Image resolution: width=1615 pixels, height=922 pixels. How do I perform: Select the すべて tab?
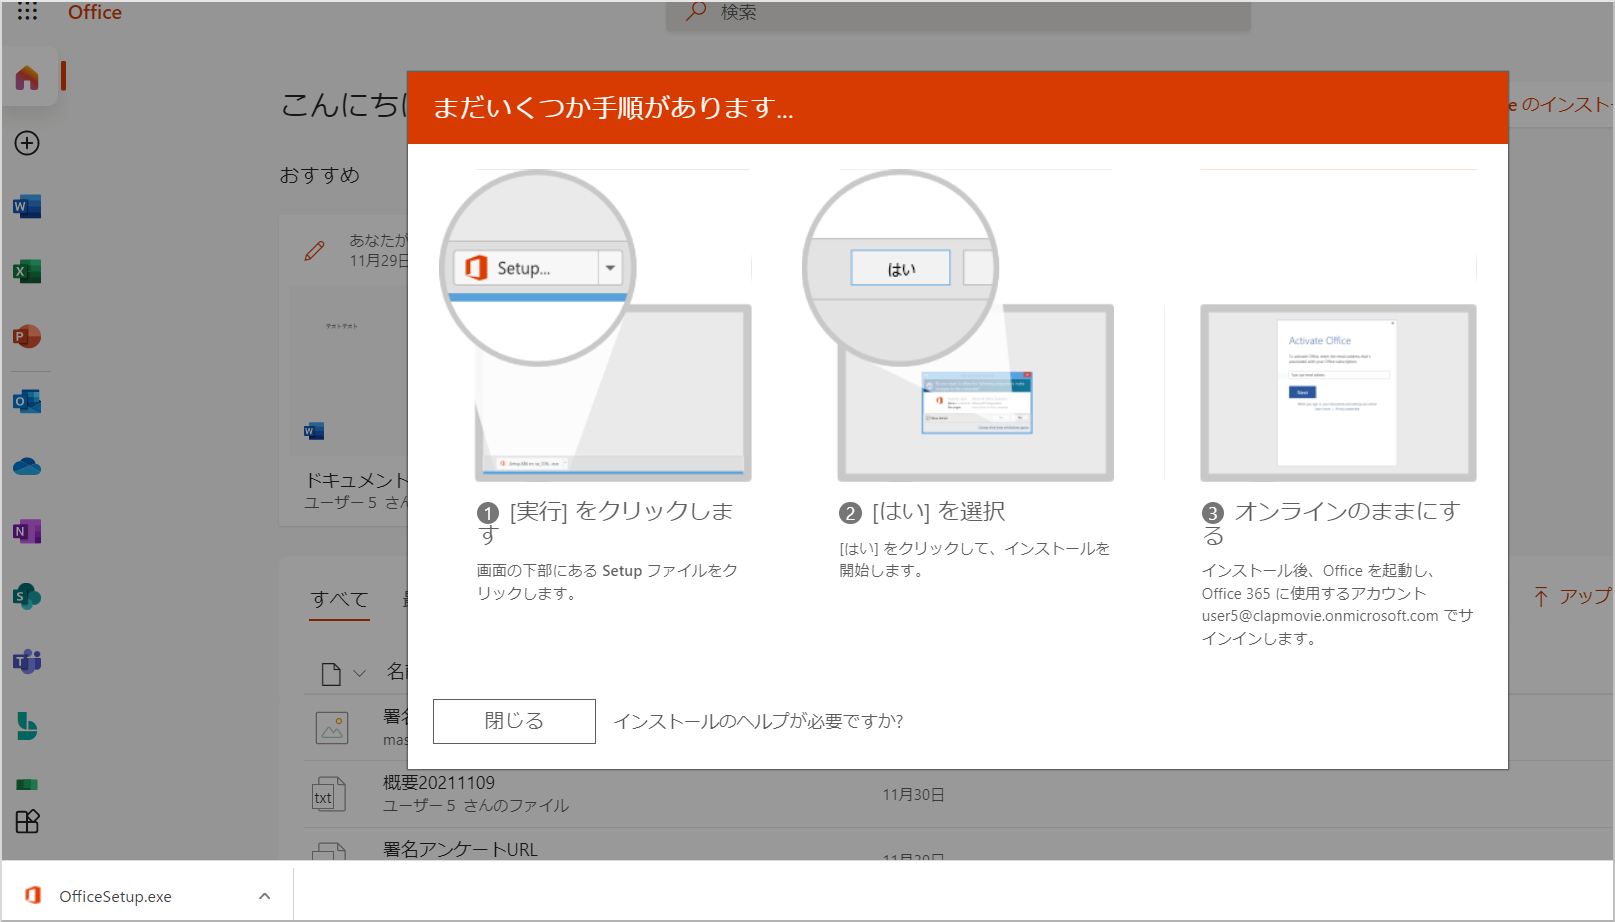tap(339, 600)
